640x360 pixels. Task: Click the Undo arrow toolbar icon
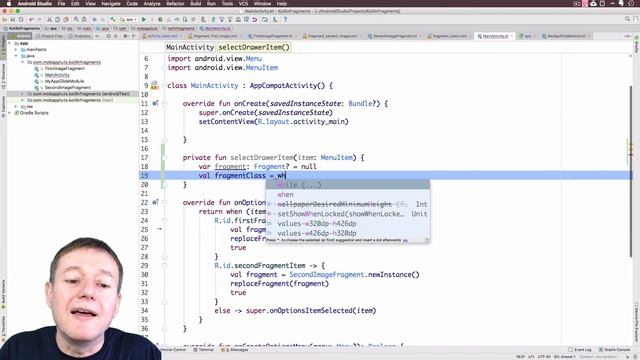(31, 19)
